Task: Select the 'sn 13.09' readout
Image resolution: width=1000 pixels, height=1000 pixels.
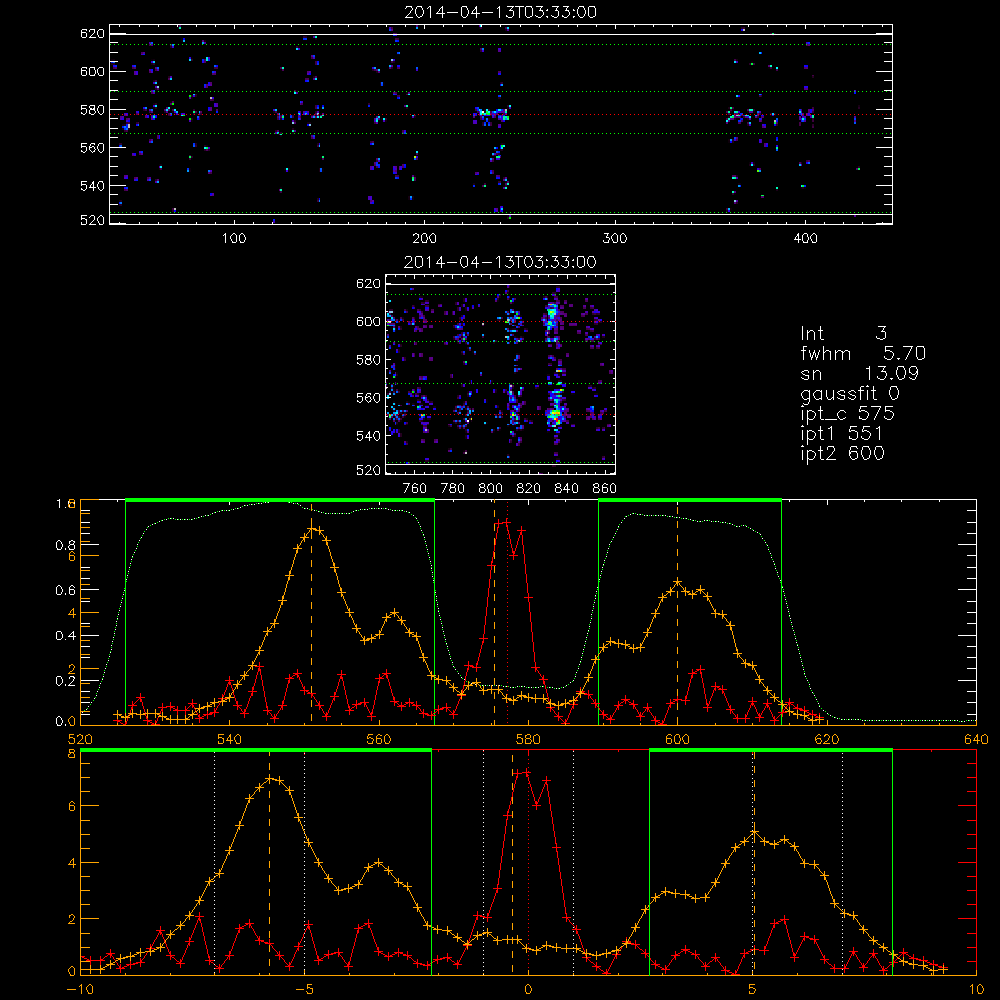Action: (859, 373)
